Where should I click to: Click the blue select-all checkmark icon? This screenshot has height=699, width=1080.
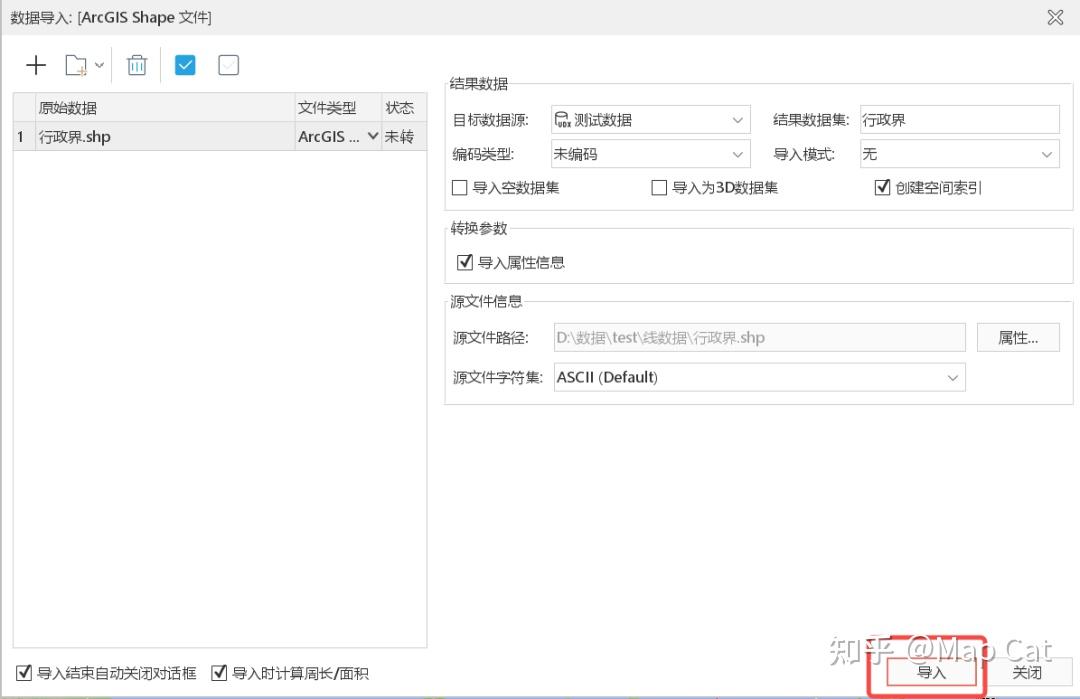184,64
